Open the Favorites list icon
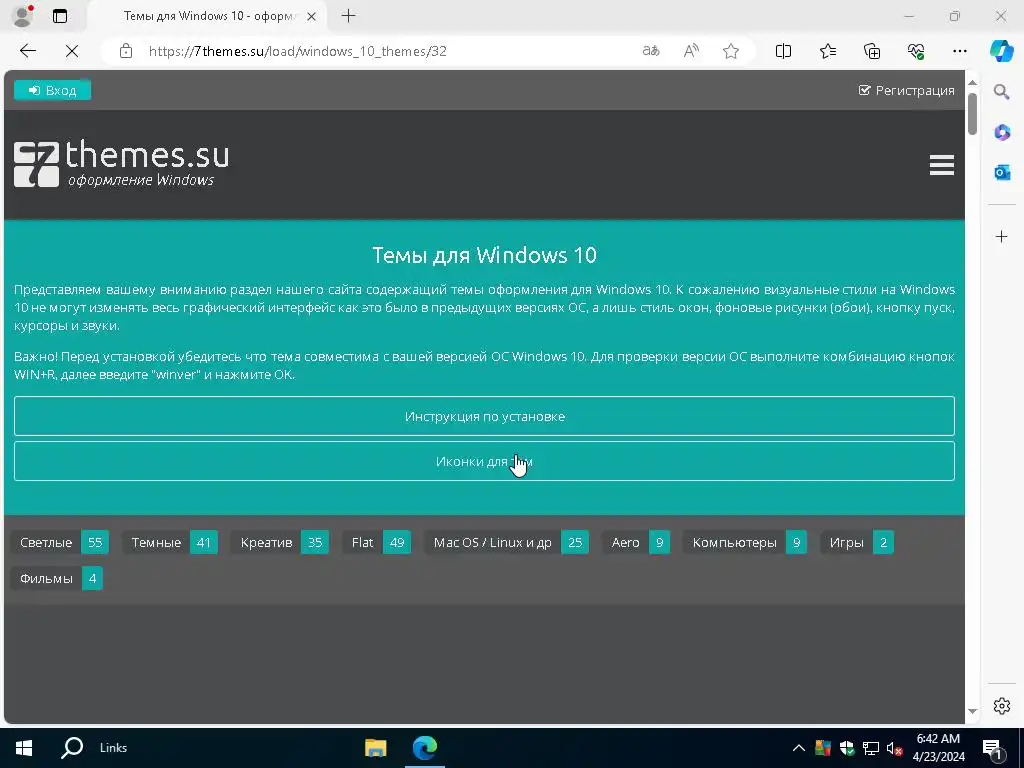This screenshot has width=1024, height=768. tap(827, 51)
